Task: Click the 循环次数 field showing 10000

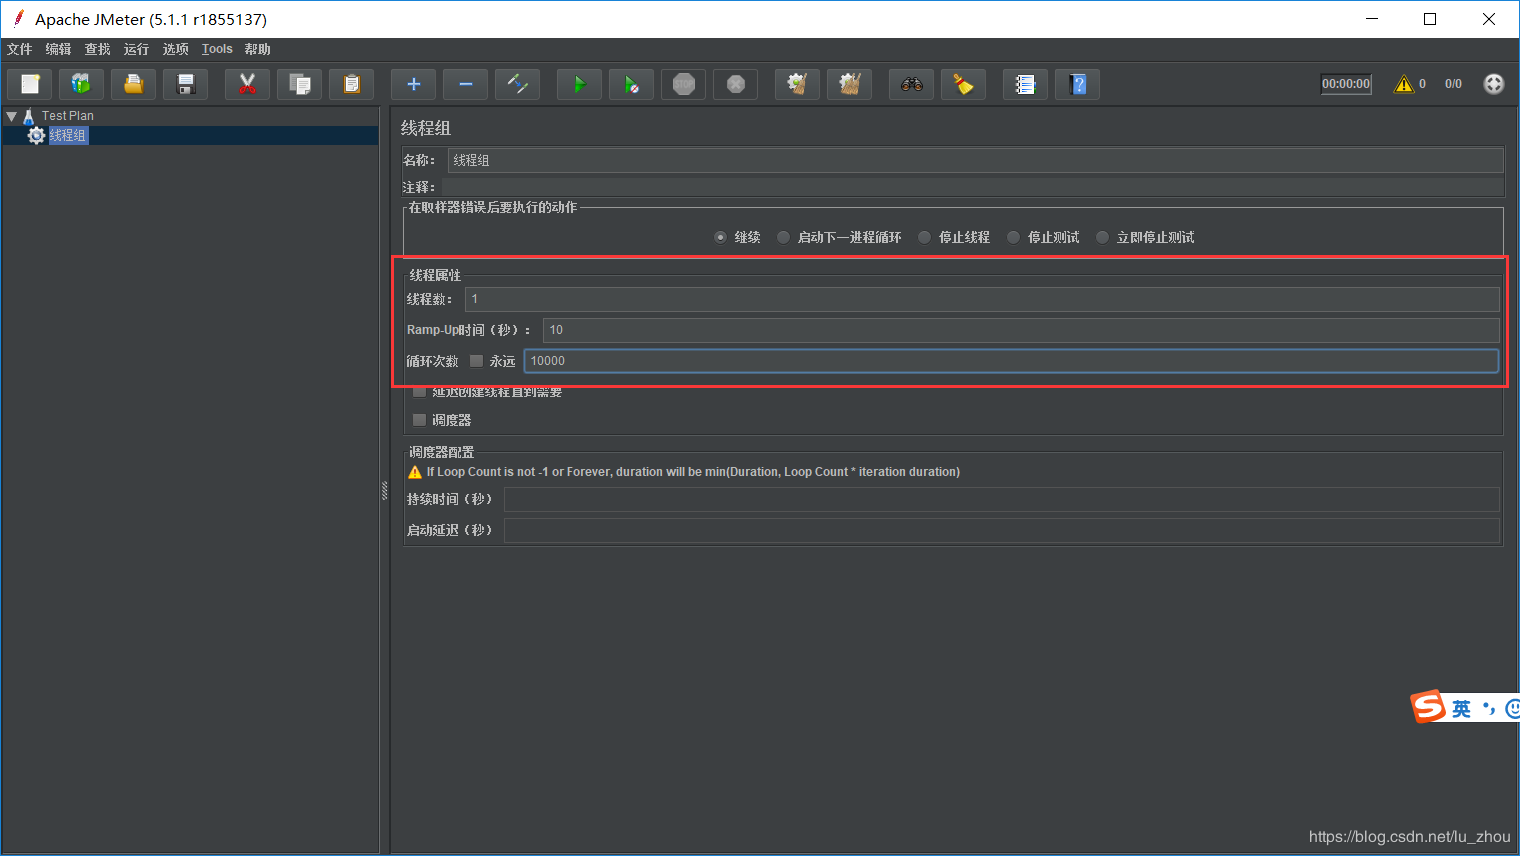Action: (x=1011, y=361)
